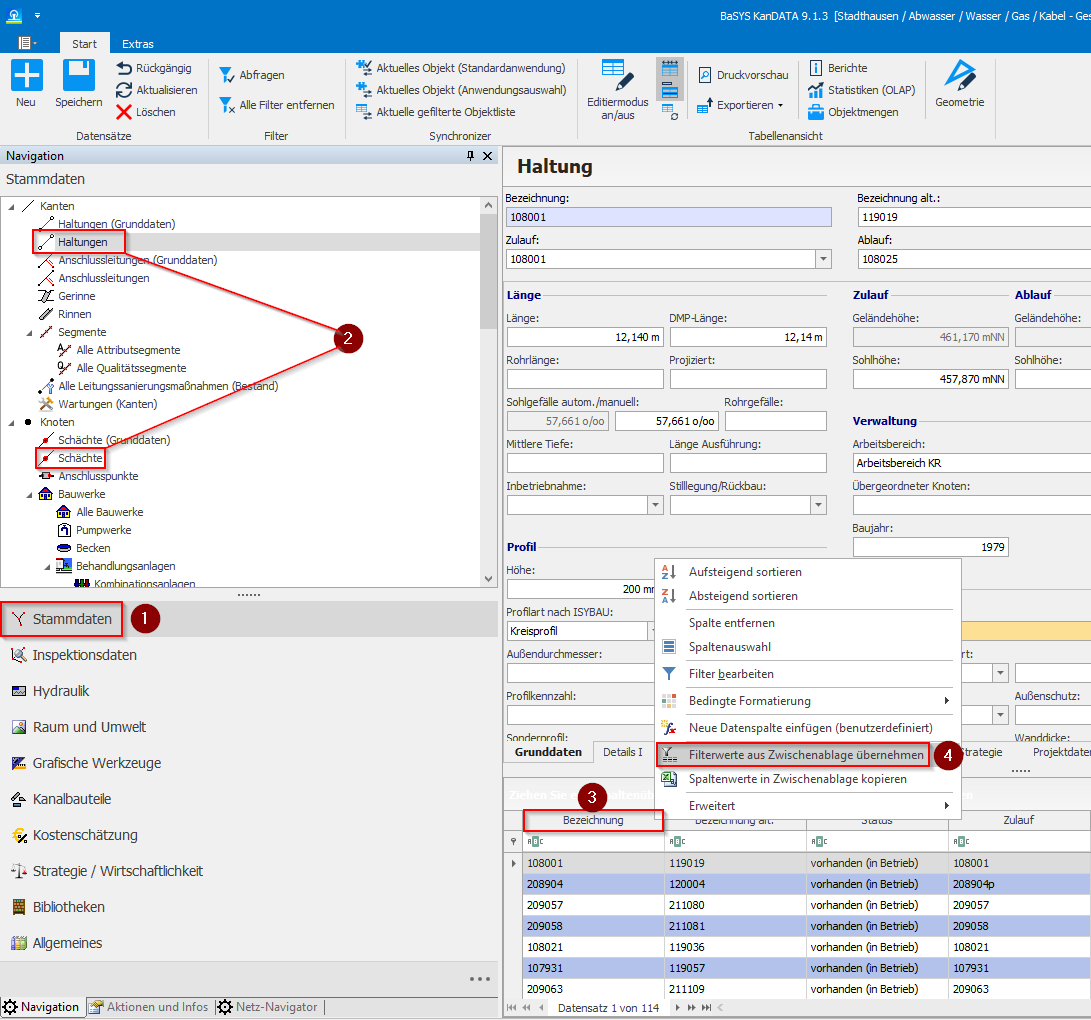
Task: Click the Speichern save icon
Action: coord(78,77)
